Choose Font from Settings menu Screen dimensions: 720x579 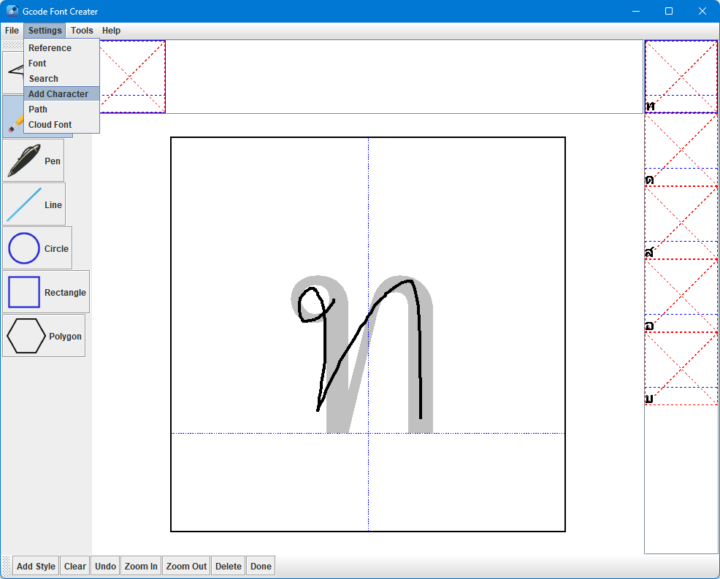(x=62, y=63)
